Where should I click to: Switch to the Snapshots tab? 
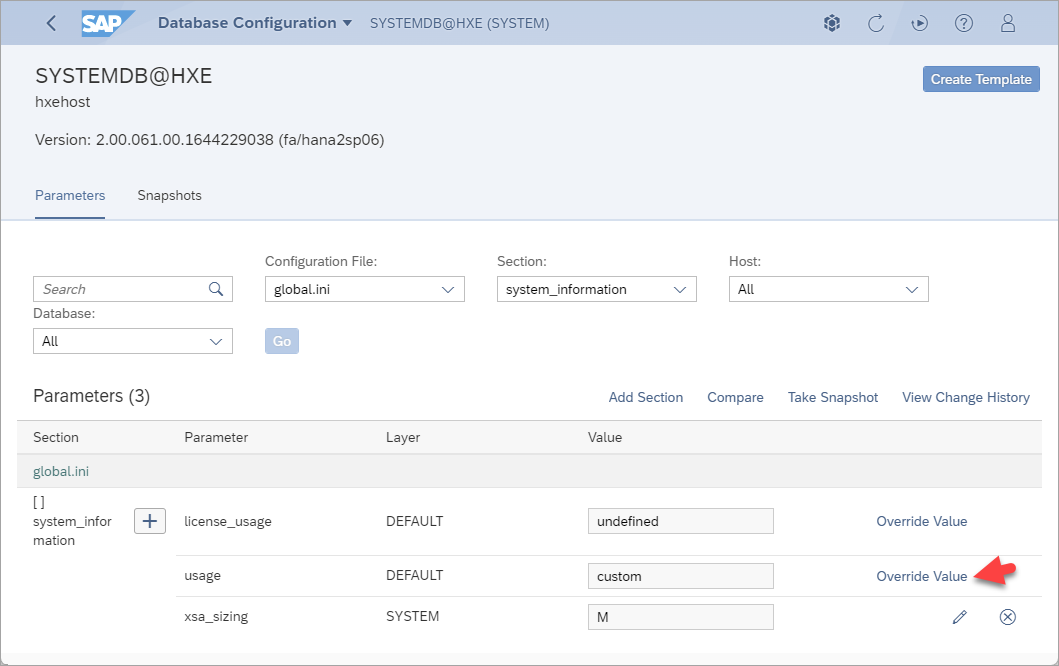click(x=170, y=195)
